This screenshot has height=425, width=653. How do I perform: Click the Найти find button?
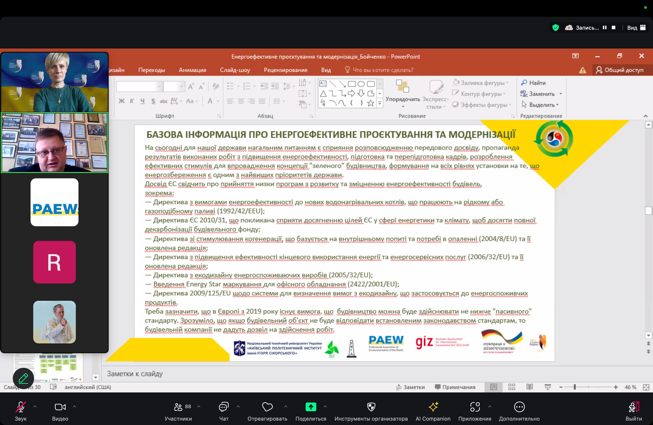(x=534, y=83)
